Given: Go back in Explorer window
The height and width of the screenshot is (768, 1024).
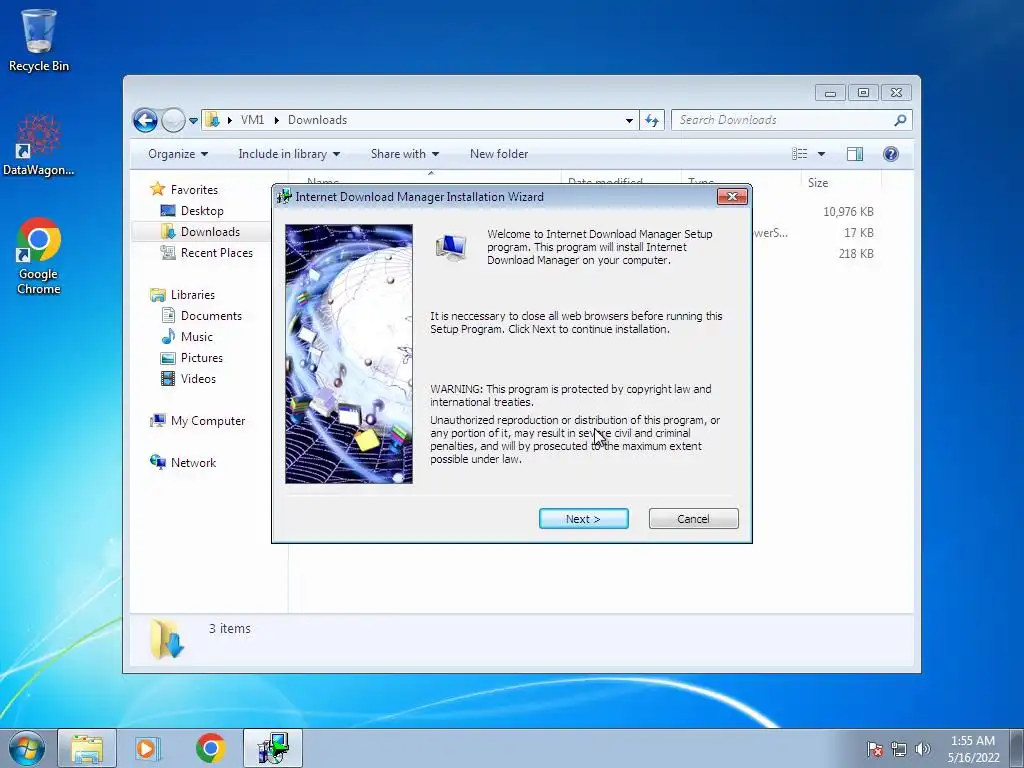Looking at the screenshot, I should tap(145, 120).
